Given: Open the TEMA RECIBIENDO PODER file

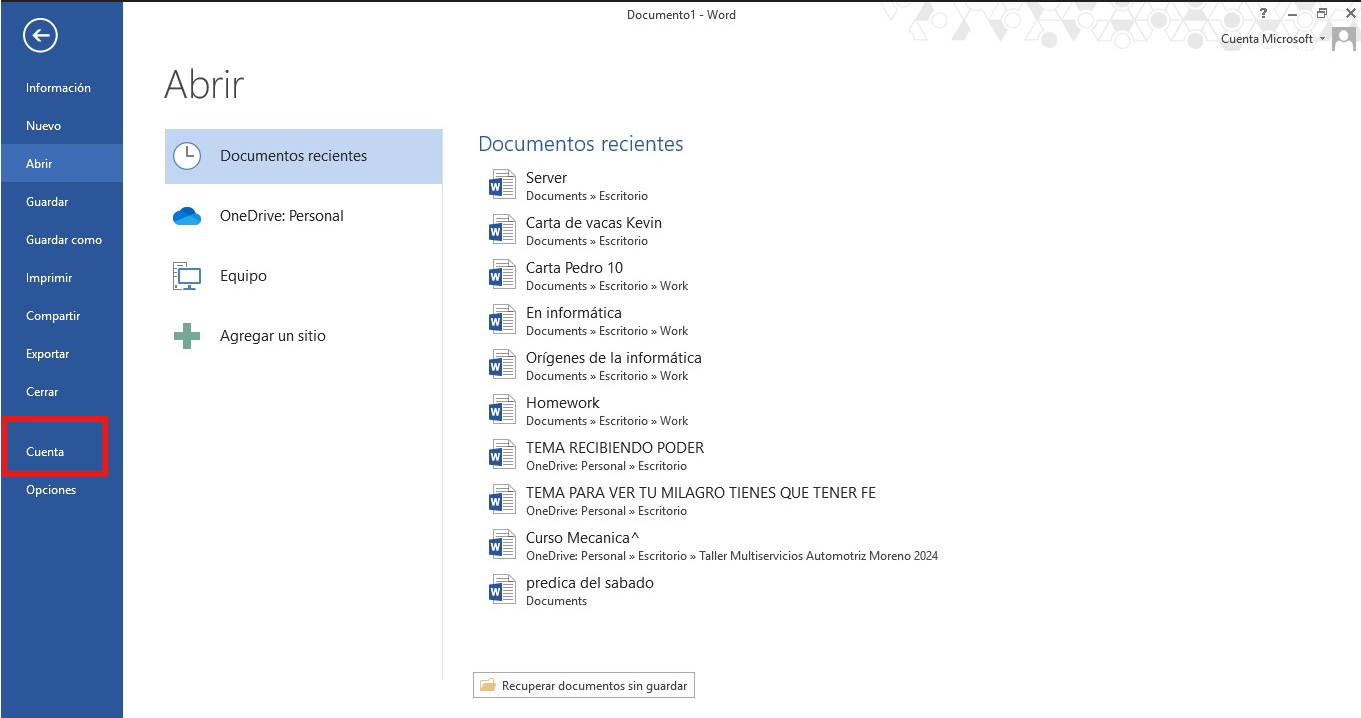Looking at the screenshot, I should point(614,448).
